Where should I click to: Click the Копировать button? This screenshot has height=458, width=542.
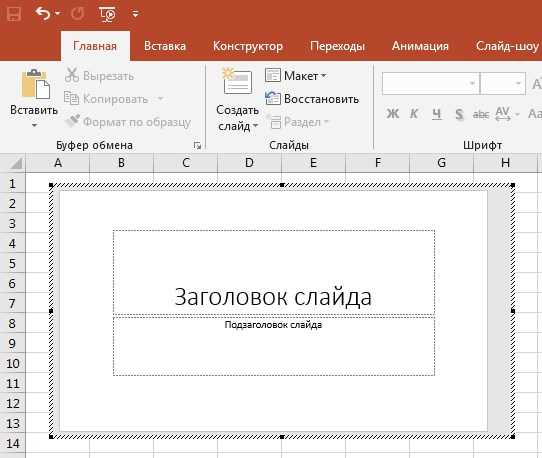[x=106, y=99]
